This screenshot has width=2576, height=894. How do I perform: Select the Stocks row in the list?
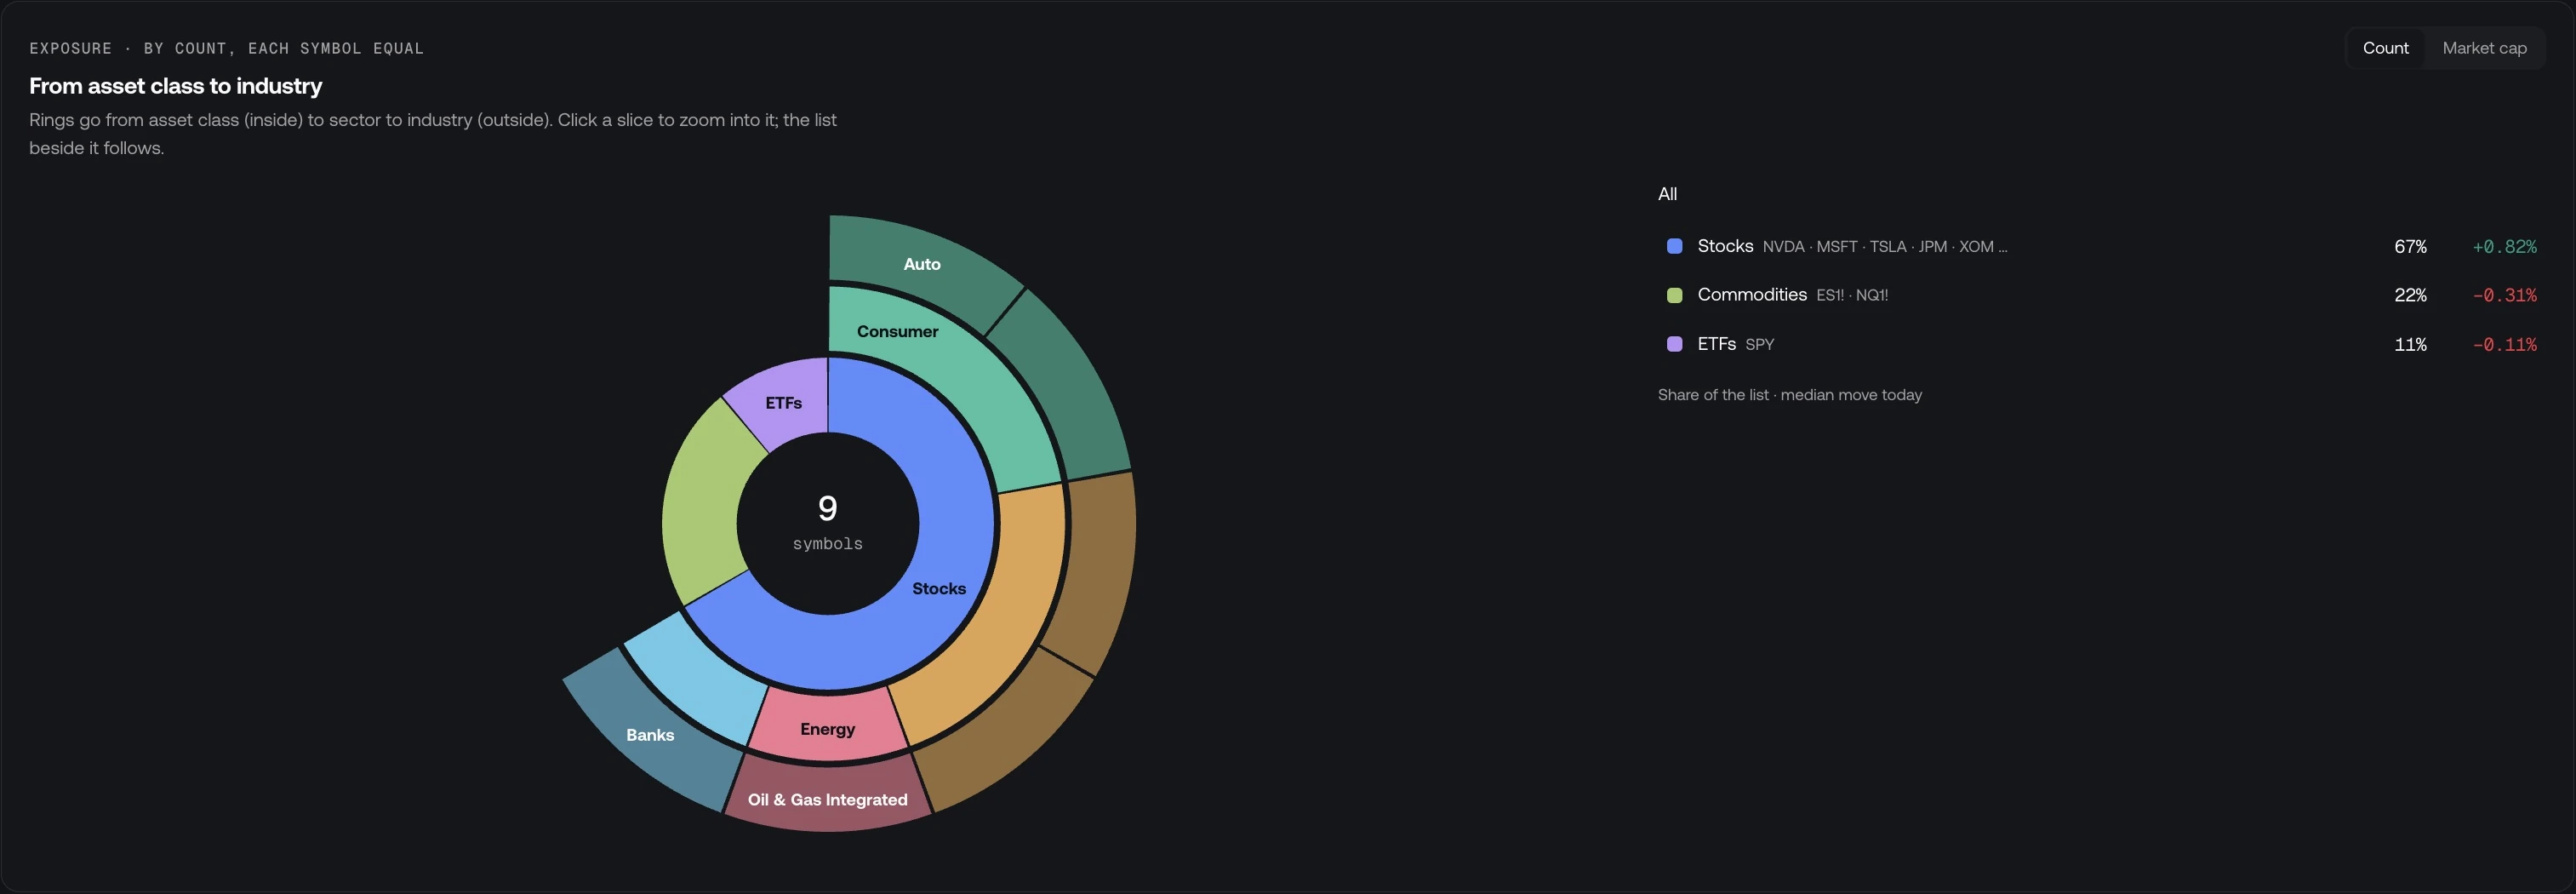[2101, 246]
